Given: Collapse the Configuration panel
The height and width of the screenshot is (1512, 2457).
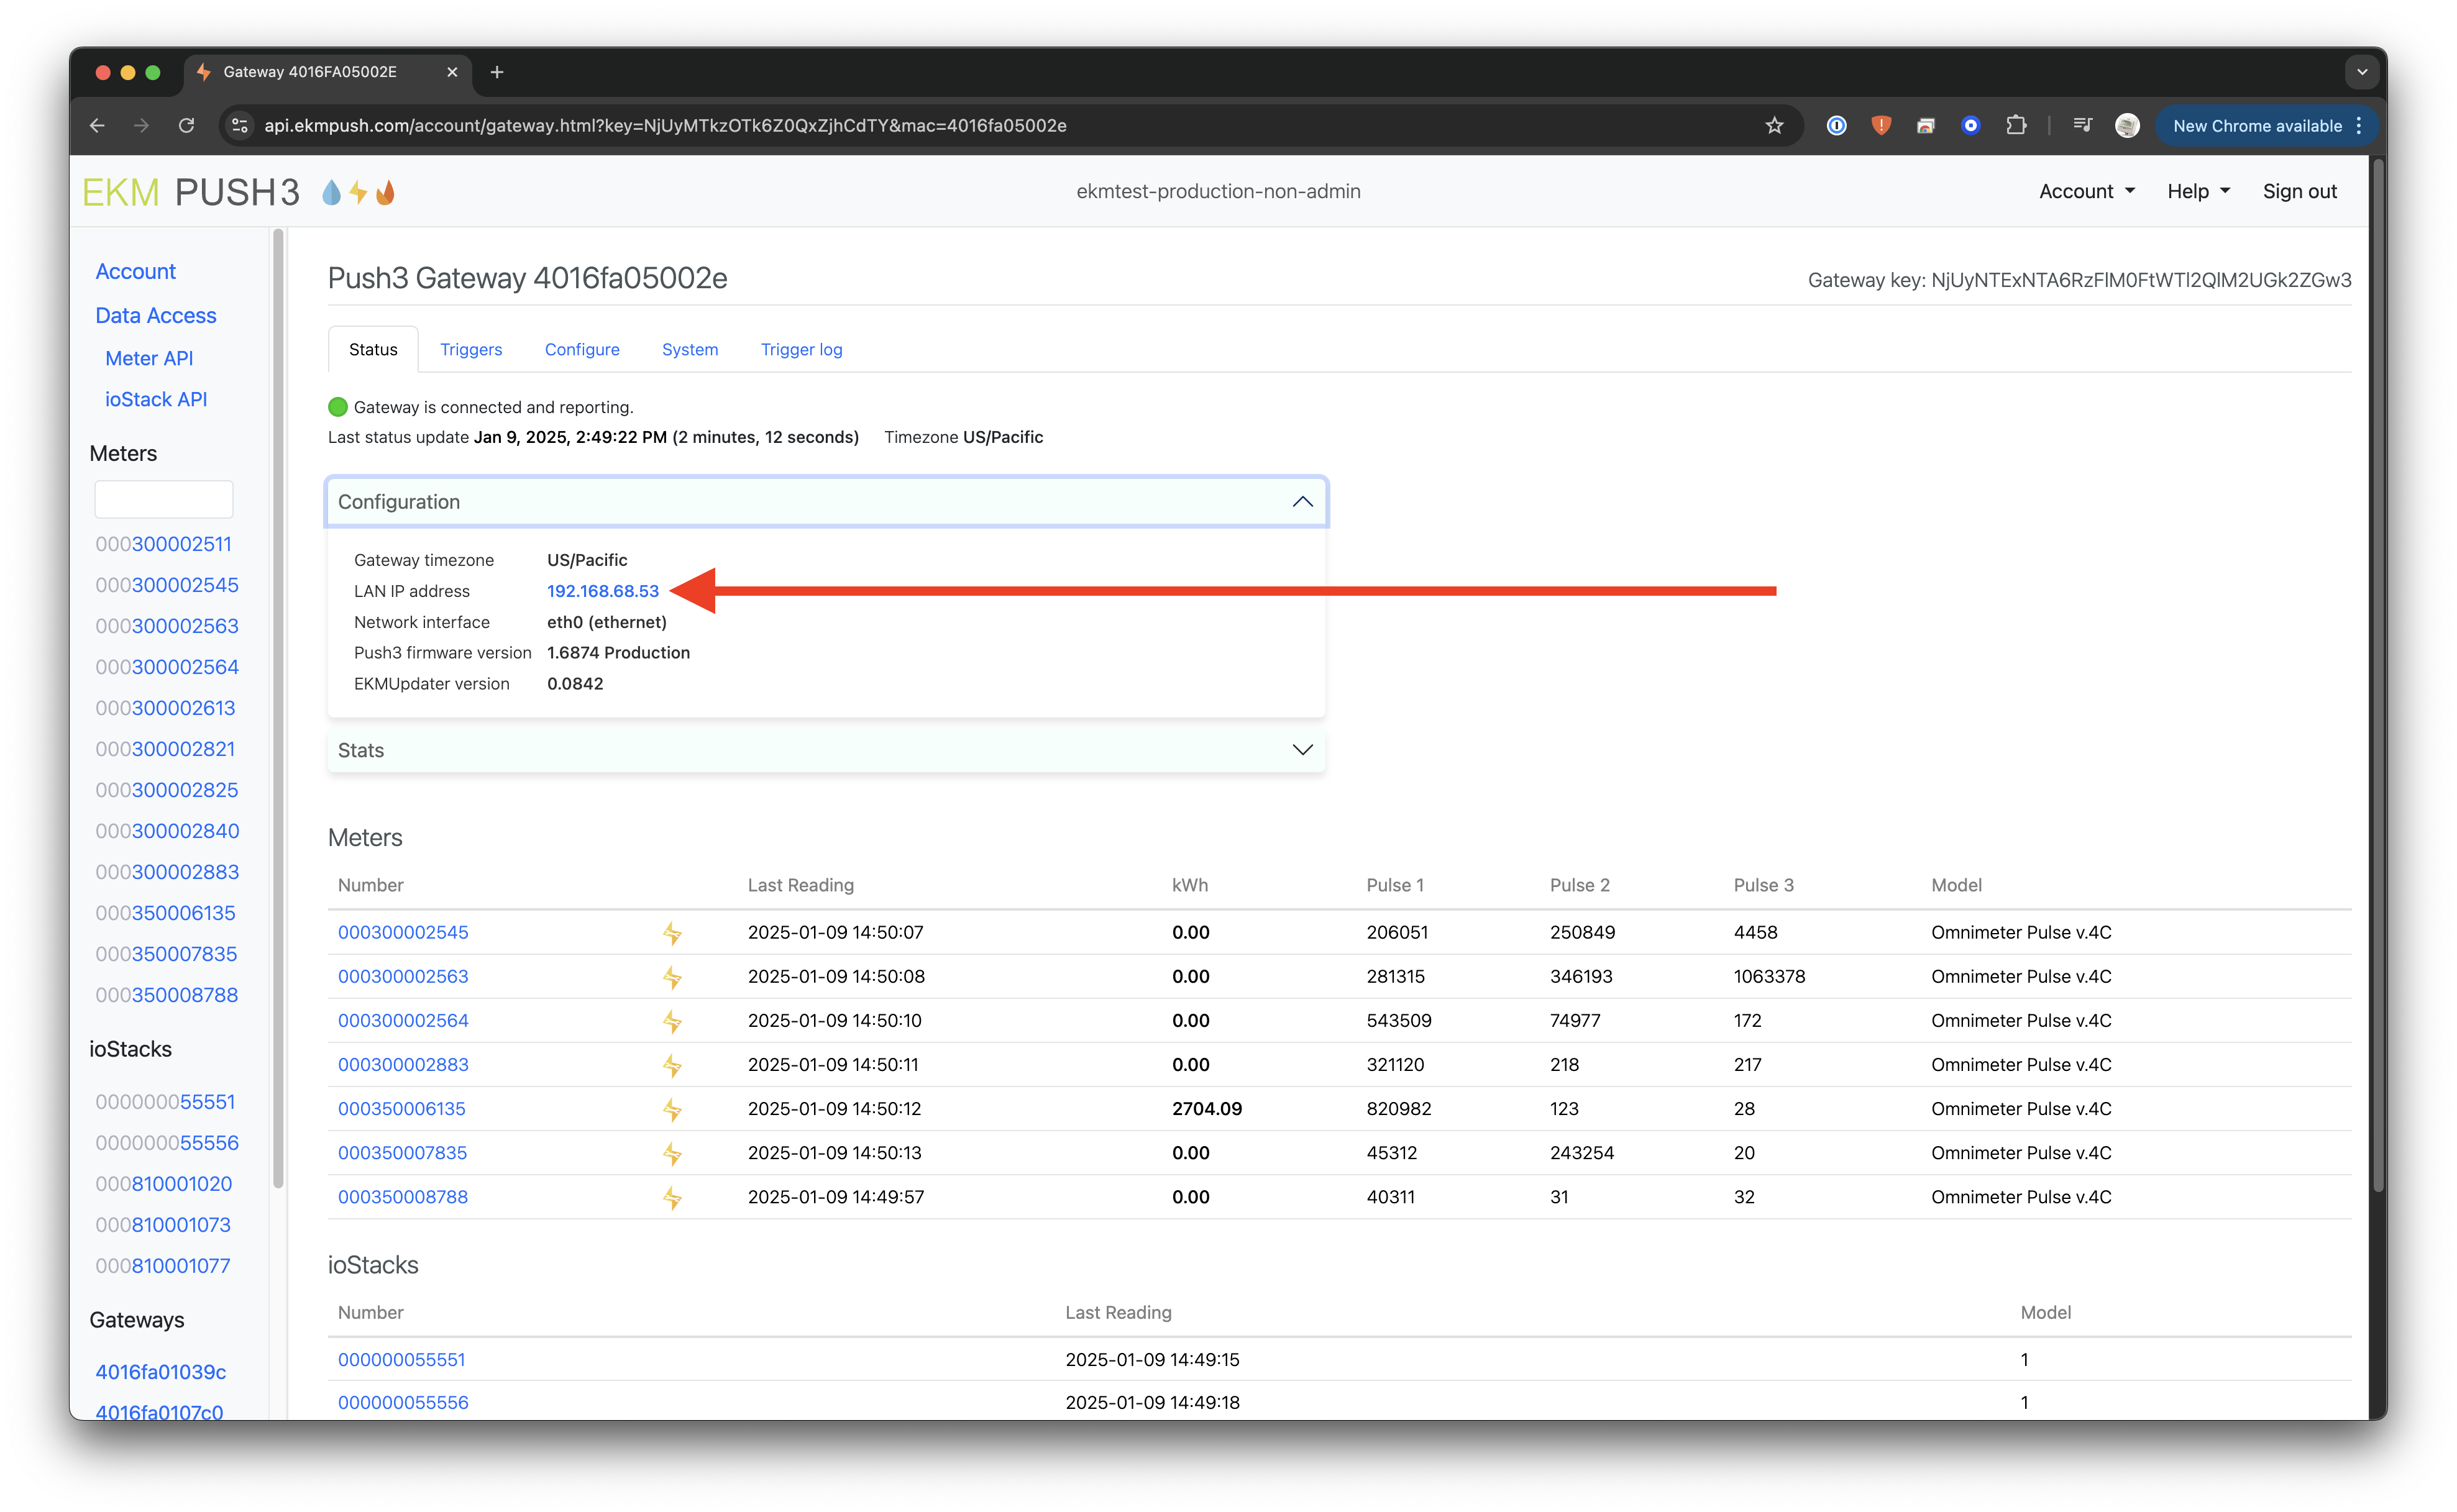Looking at the screenshot, I should tap(1302, 502).
